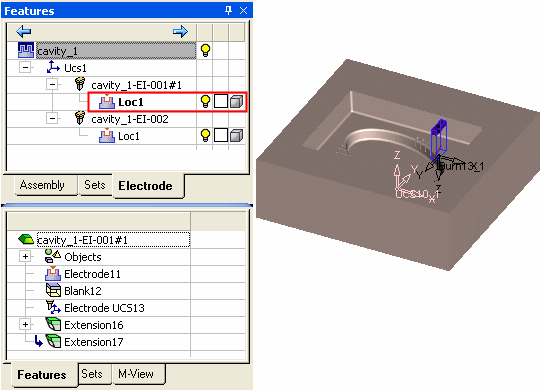Screen dimensions: 543x391
Task: Collapse the Ucs1 tree node
Action: [x=25, y=67]
